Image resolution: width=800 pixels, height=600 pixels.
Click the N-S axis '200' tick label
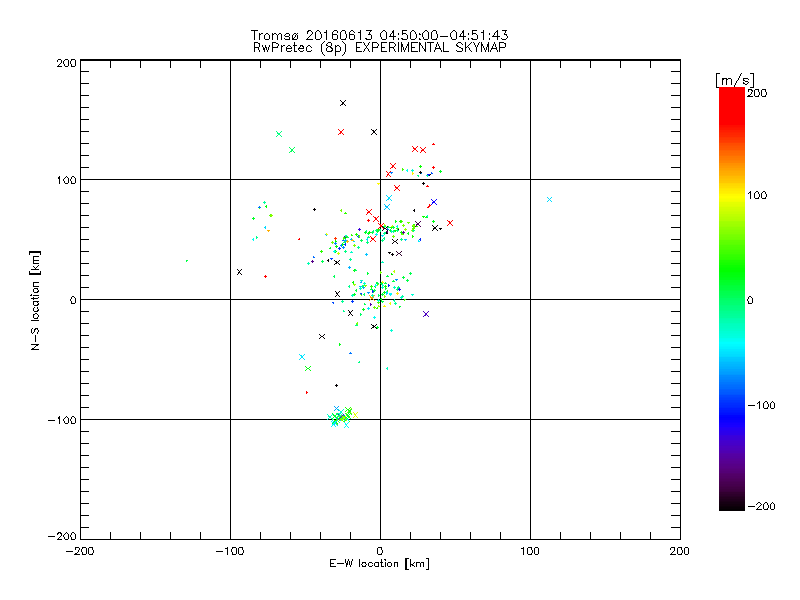click(x=66, y=63)
